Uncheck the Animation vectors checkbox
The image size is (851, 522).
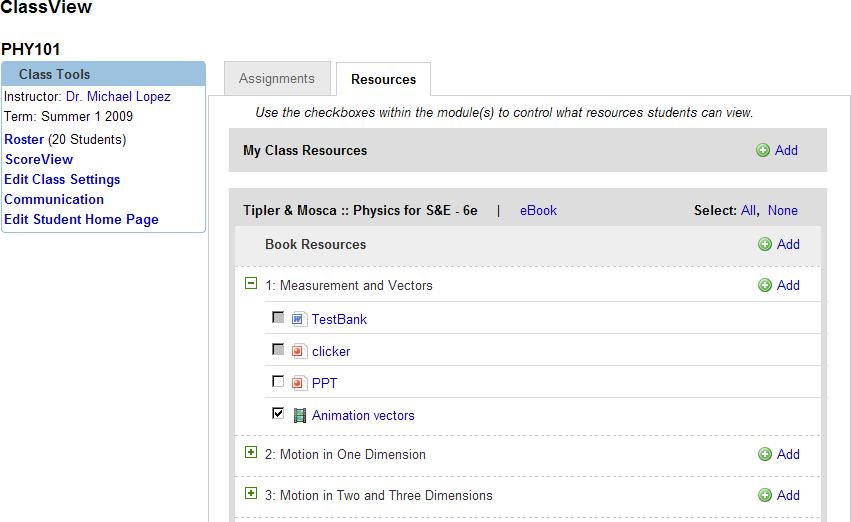coord(278,413)
